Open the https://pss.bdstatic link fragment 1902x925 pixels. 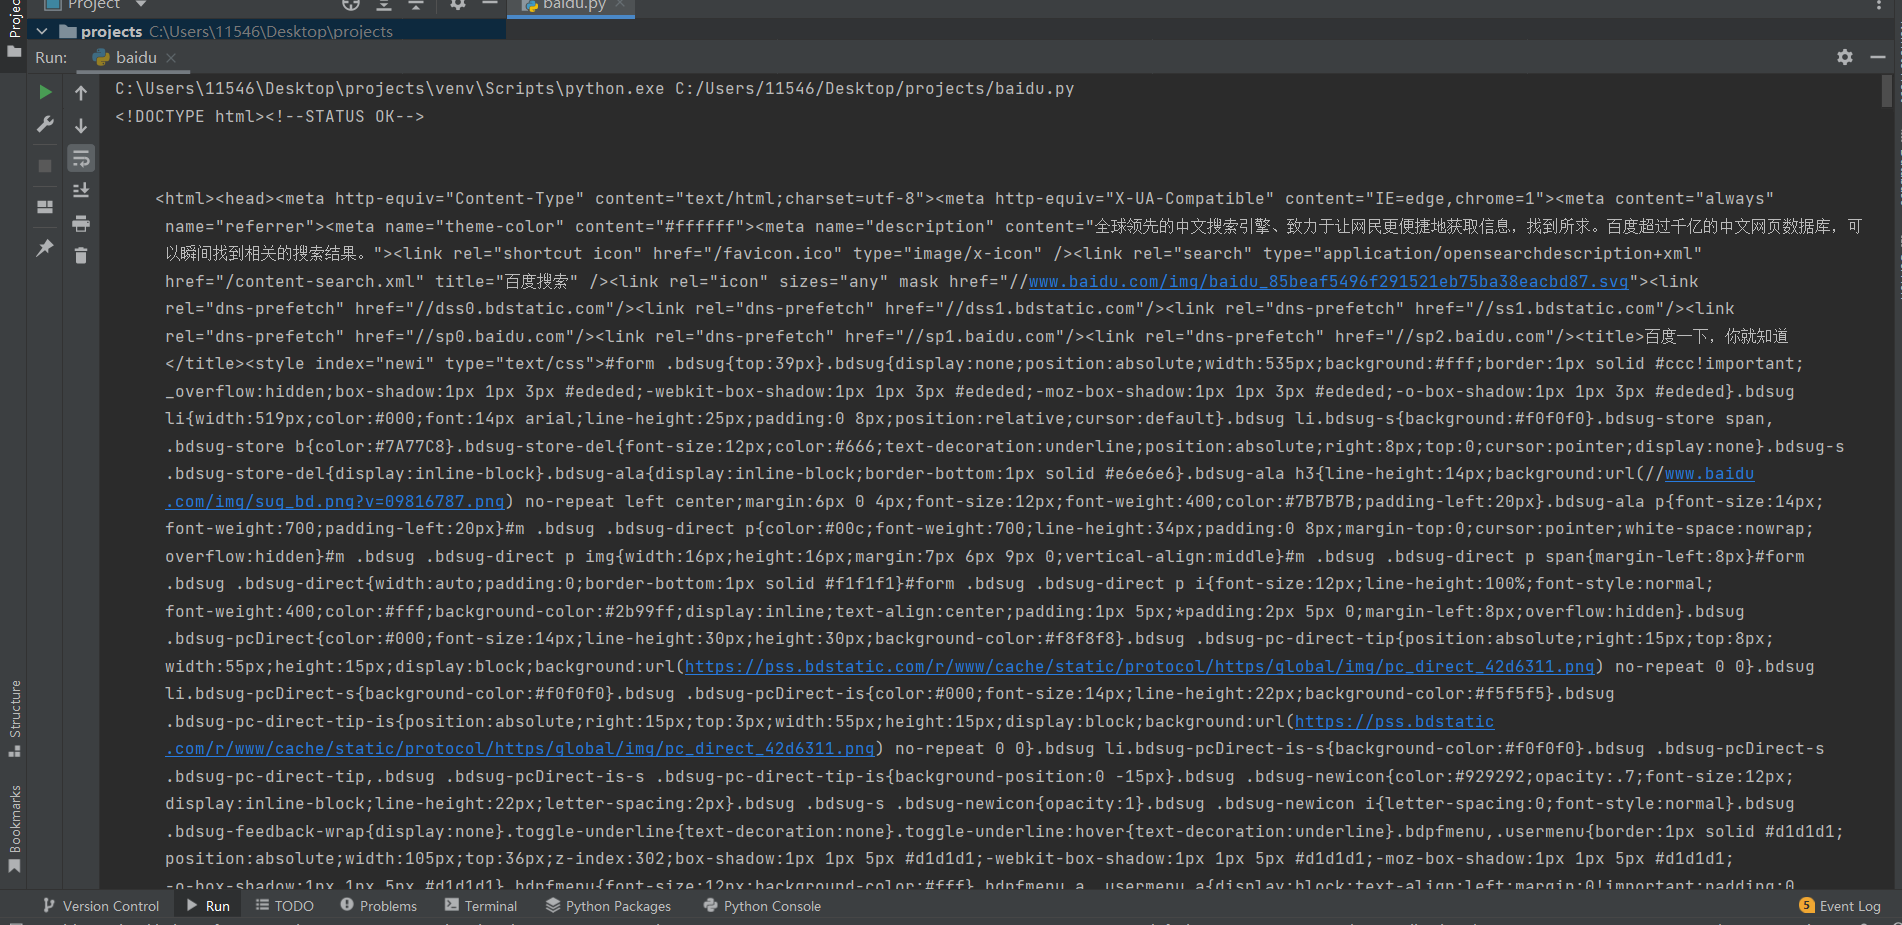[1394, 722]
